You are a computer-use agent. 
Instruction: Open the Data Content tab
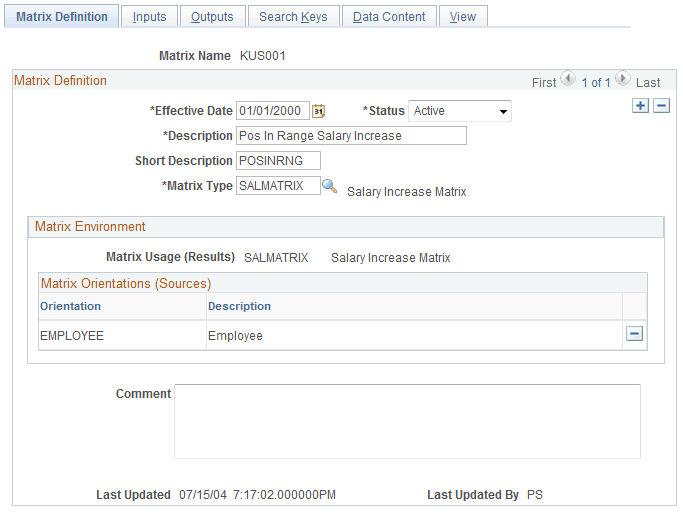click(x=389, y=17)
